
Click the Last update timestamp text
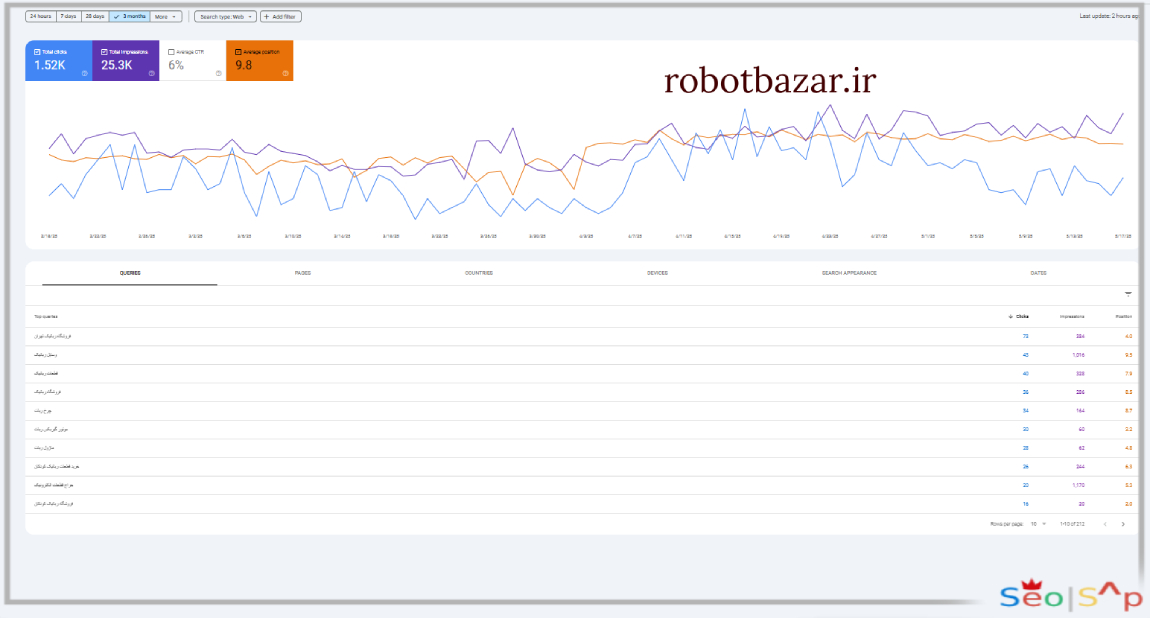click(1108, 16)
